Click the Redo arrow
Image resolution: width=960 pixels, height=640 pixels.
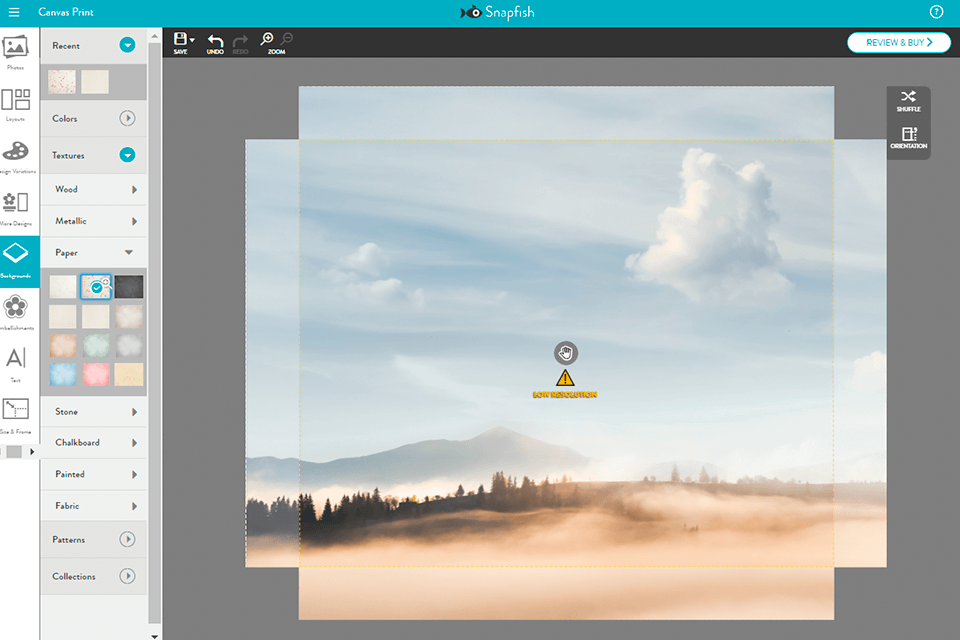coord(241,43)
